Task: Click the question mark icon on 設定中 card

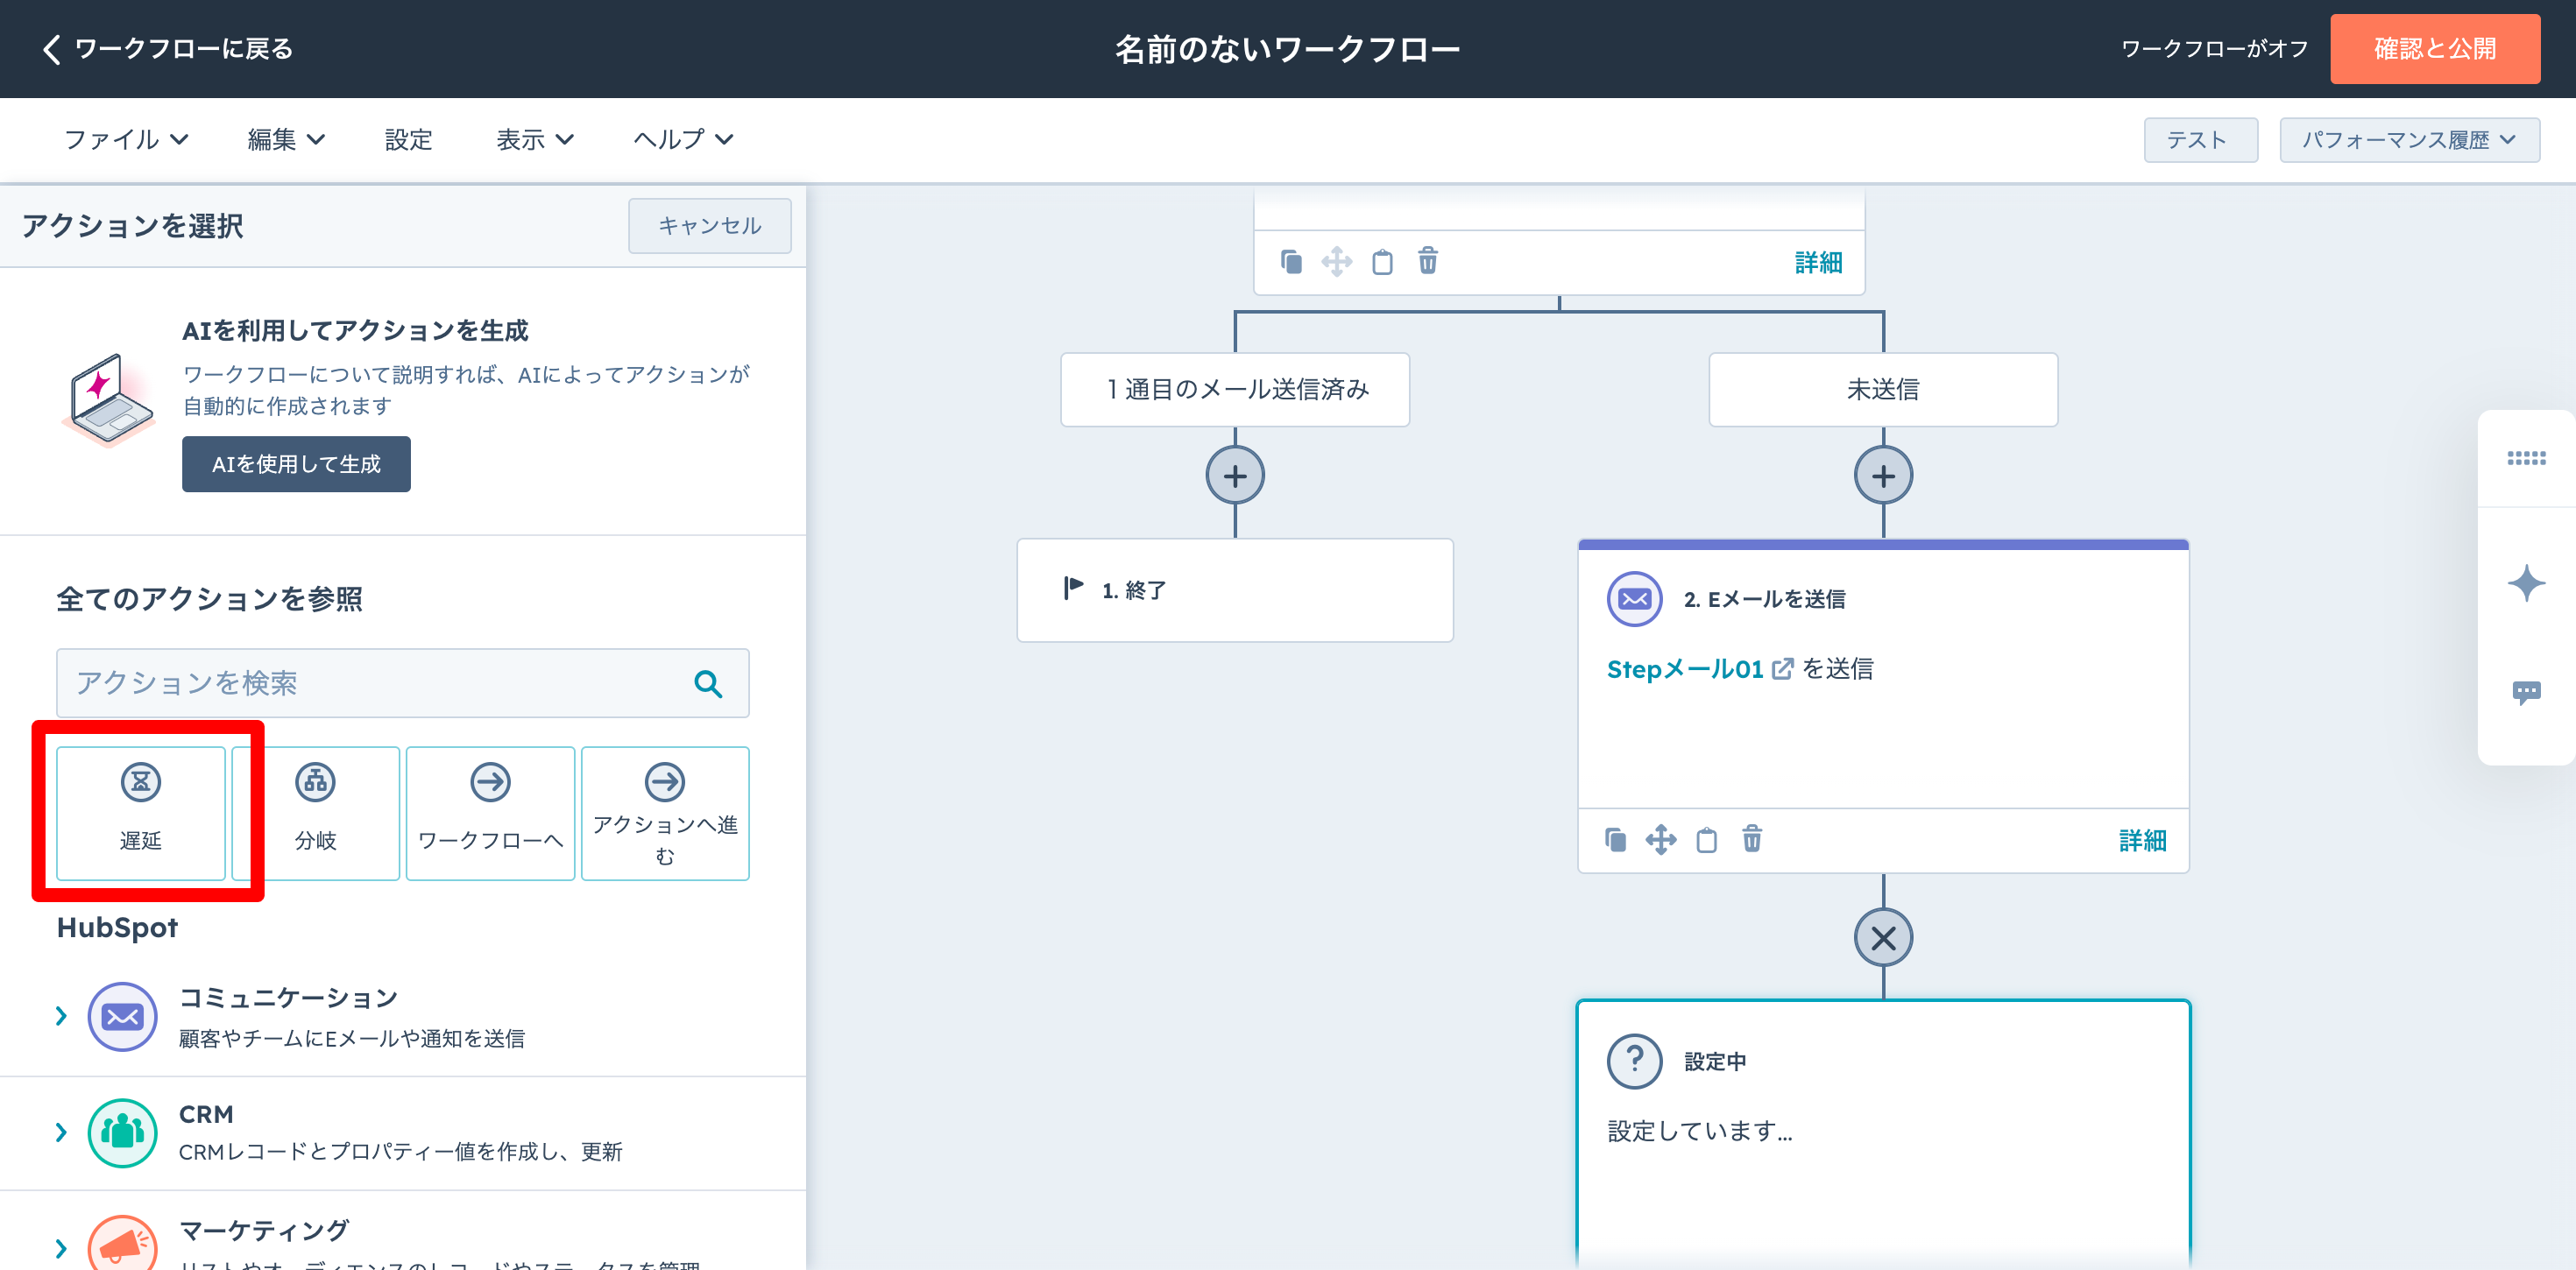Action: coord(1634,1061)
